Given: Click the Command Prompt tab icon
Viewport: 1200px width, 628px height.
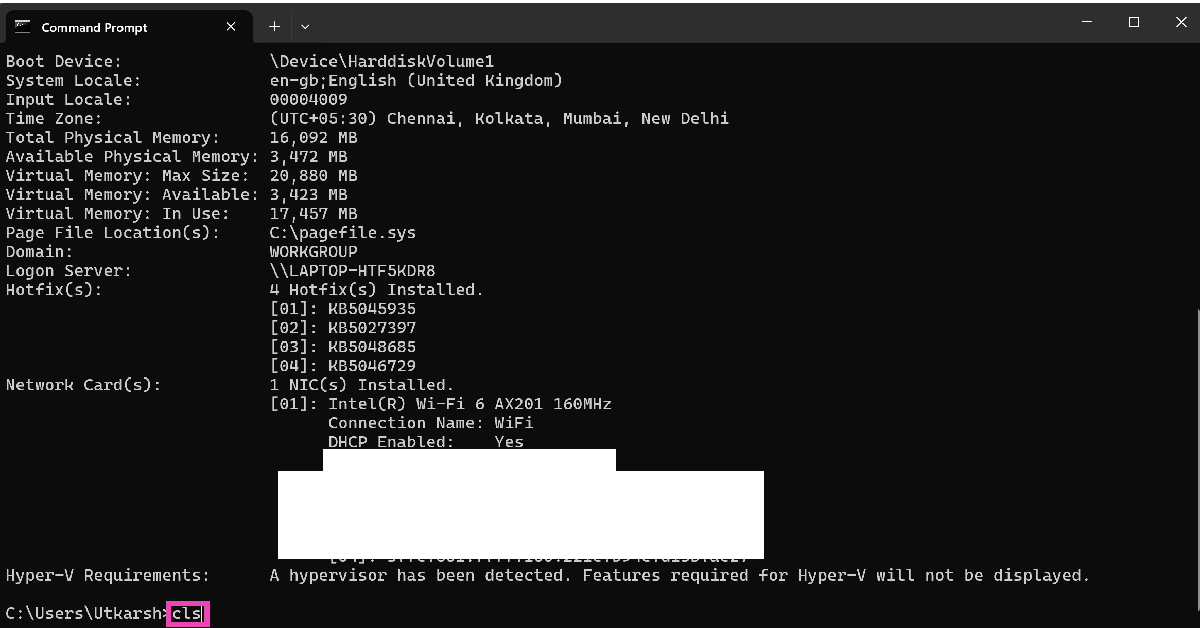Looking at the screenshot, I should click(x=23, y=27).
